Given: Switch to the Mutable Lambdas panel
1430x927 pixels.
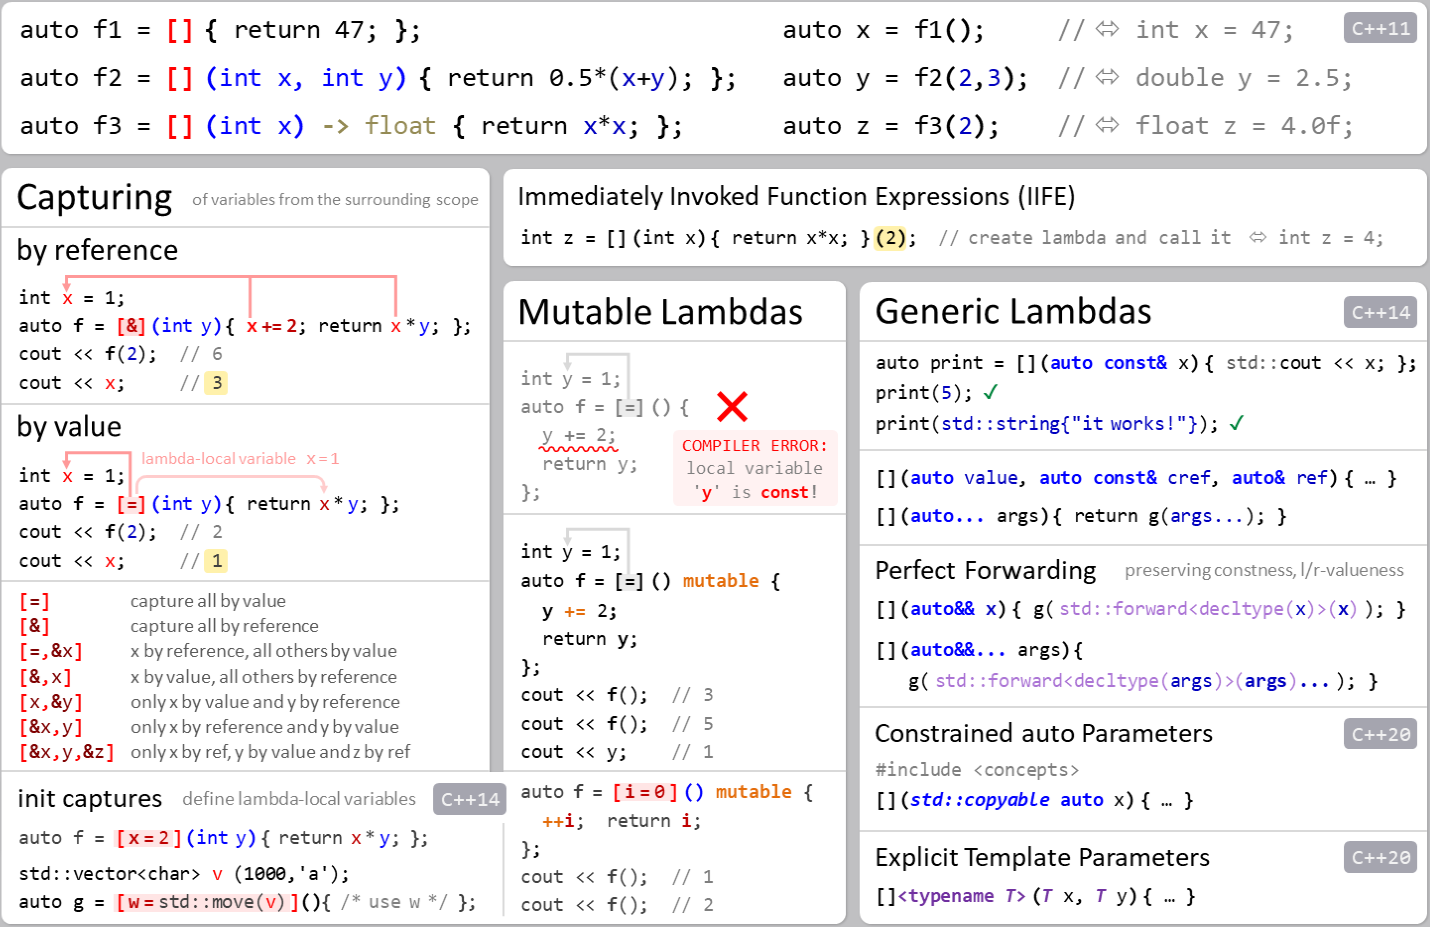Looking at the screenshot, I should point(659,311).
